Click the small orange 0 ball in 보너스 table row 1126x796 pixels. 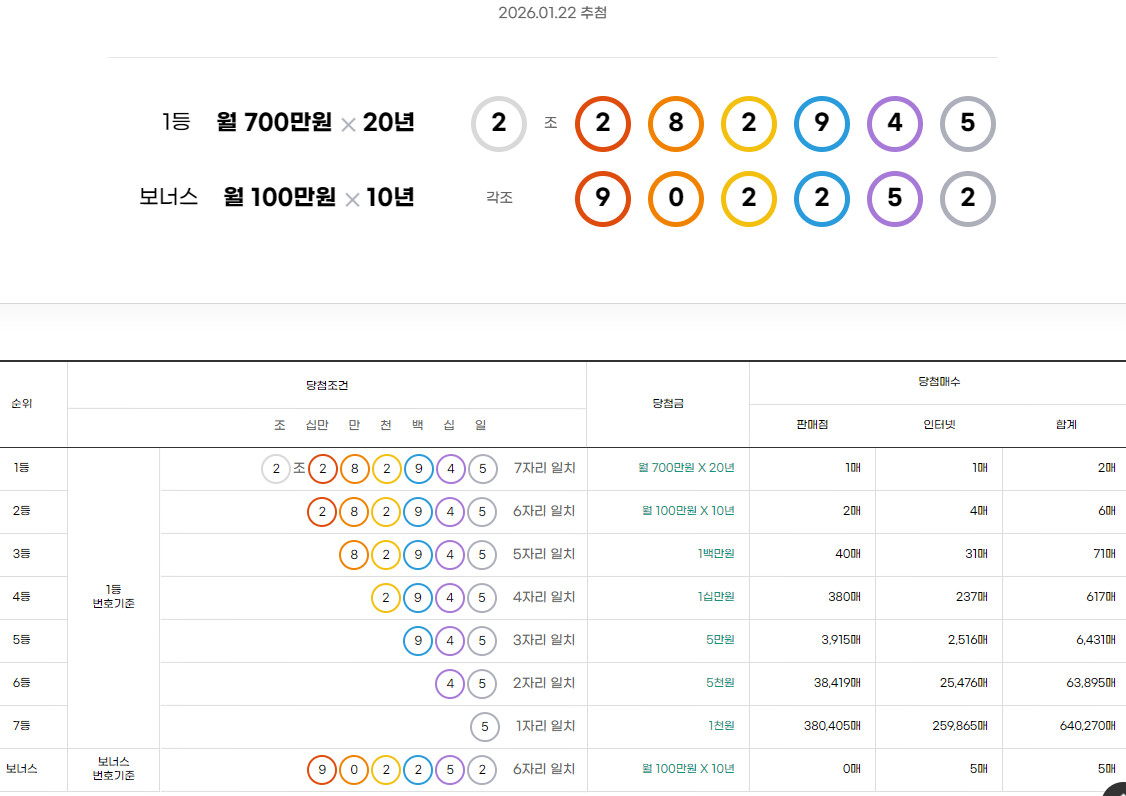coord(354,770)
